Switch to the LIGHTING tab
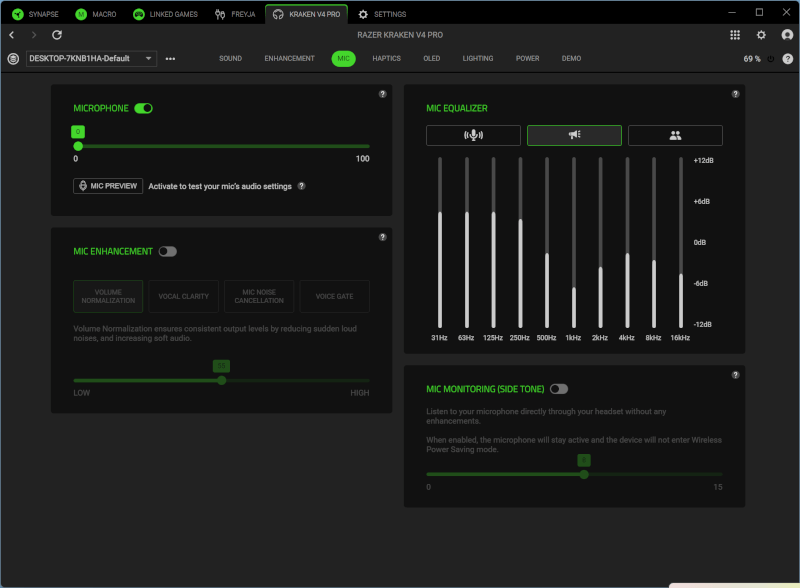This screenshot has width=800, height=588. pyautogui.click(x=478, y=58)
